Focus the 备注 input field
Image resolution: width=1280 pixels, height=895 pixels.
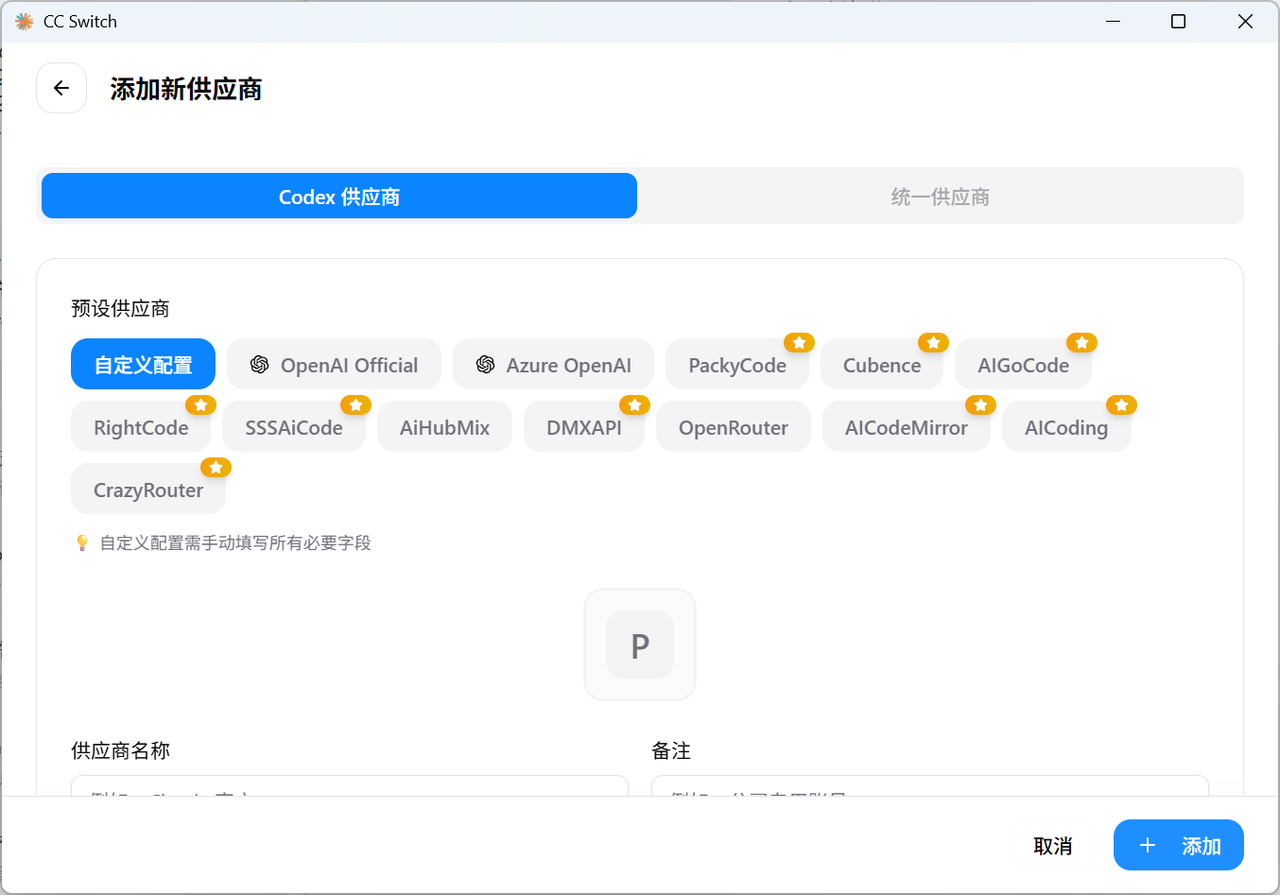[930, 787]
